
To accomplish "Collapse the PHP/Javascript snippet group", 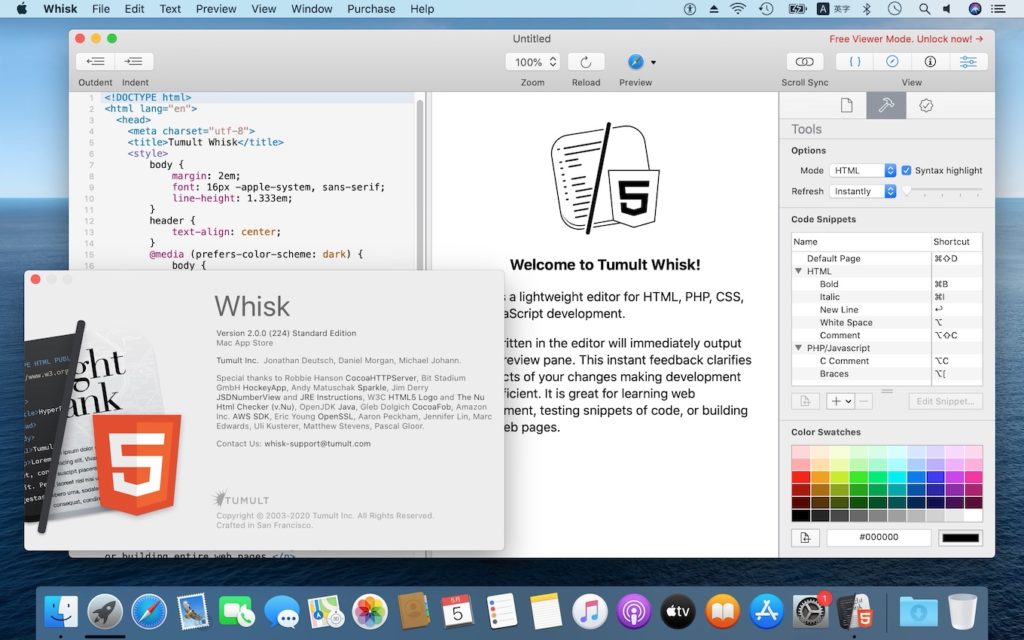I will 799,348.
